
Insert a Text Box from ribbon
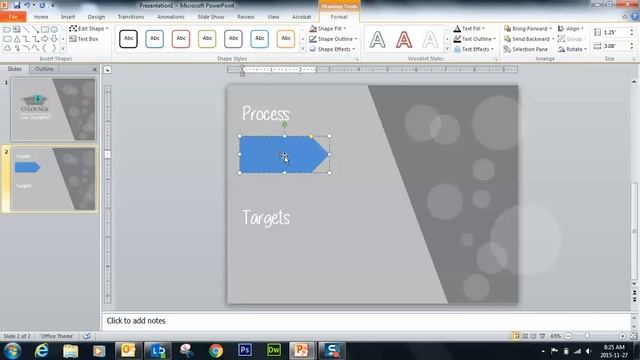point(84,39)
